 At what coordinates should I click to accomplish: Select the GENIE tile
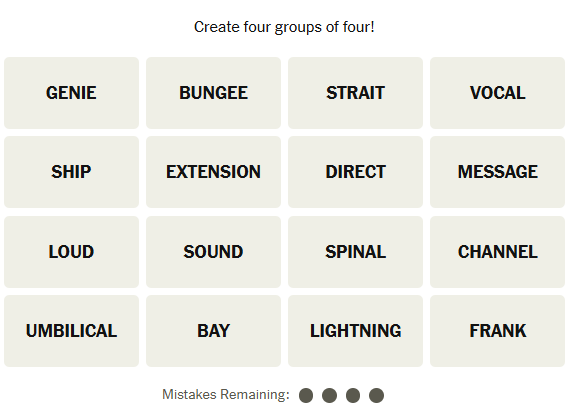[71, 93]
